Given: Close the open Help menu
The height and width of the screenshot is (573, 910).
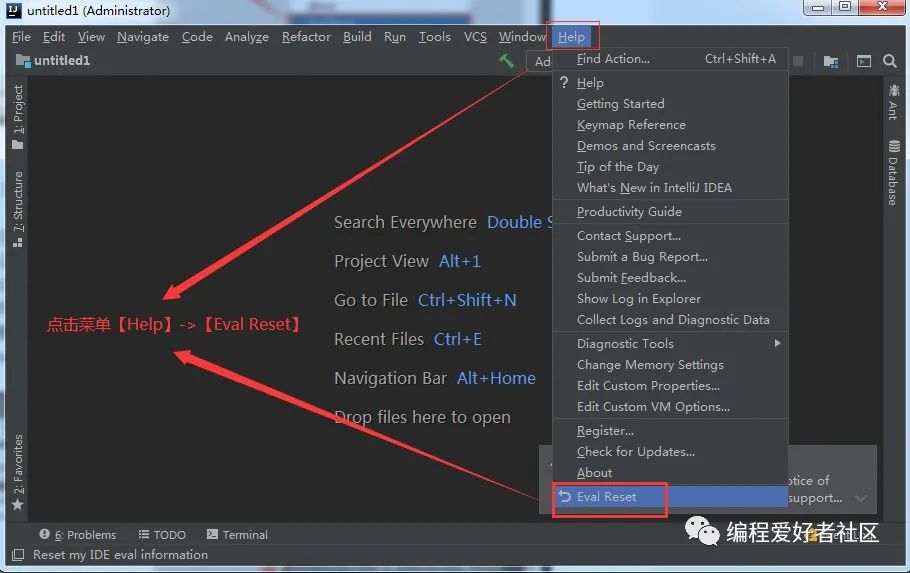Looking at the screenshot, I should tap(571, 37).
